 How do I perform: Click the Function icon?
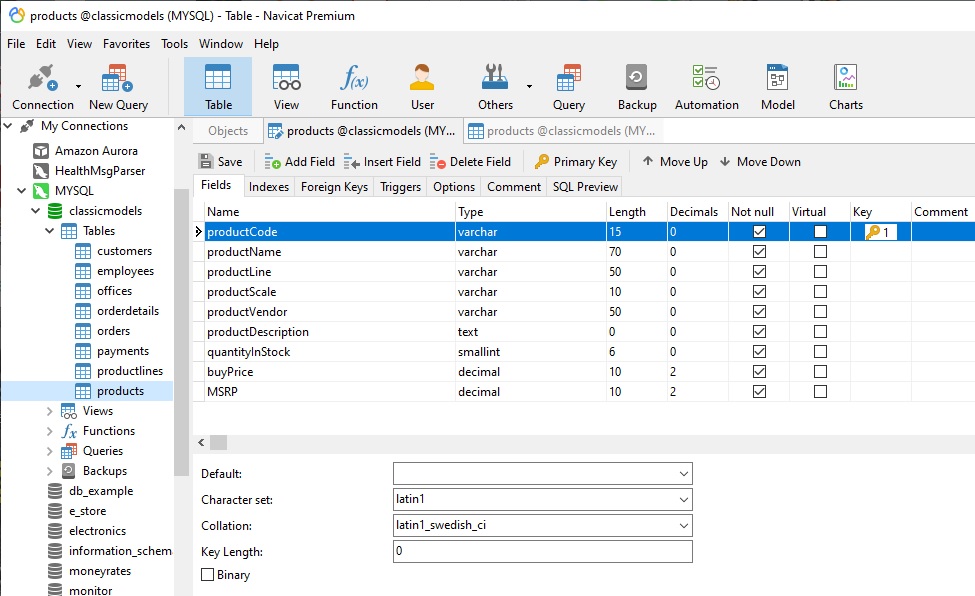tap(354, 85)
